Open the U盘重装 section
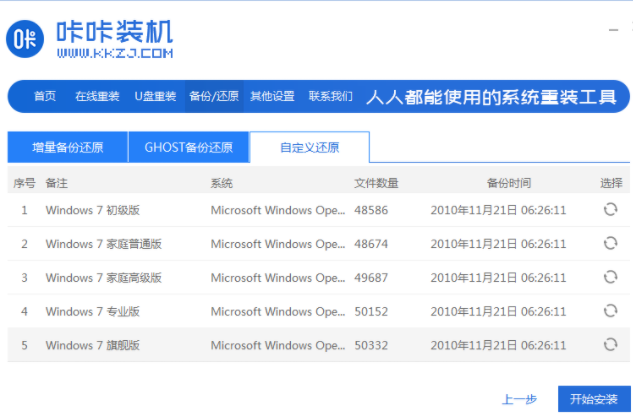The width and height of the screenshot is (633, 416). point(155,97)
